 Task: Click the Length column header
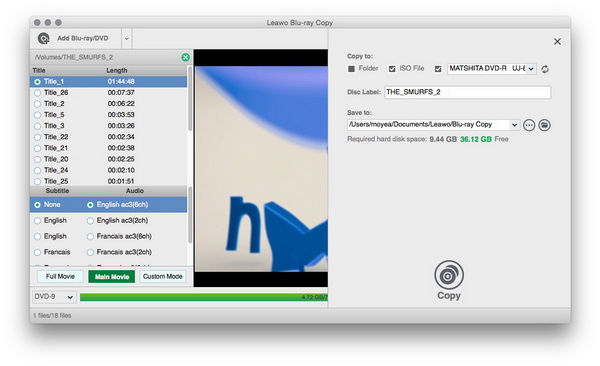[x=117, y=70]
